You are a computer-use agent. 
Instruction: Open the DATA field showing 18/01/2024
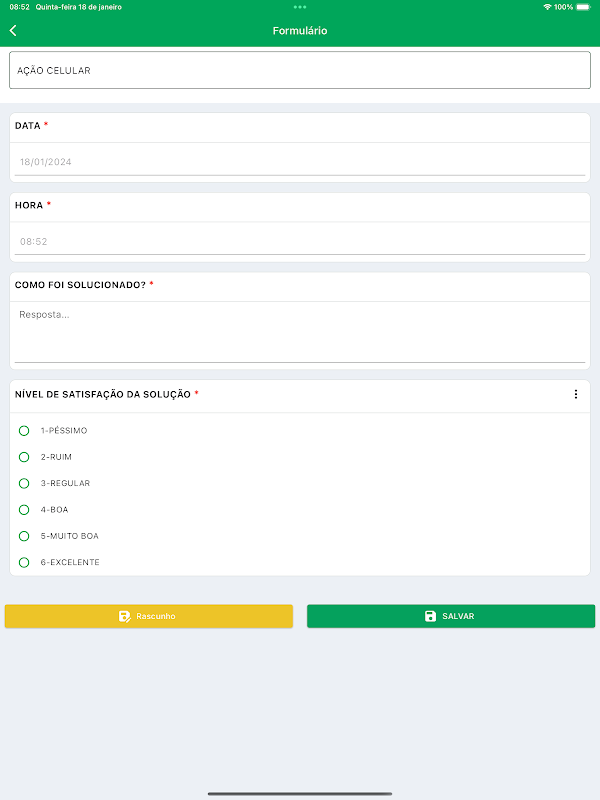coord(300,162)
